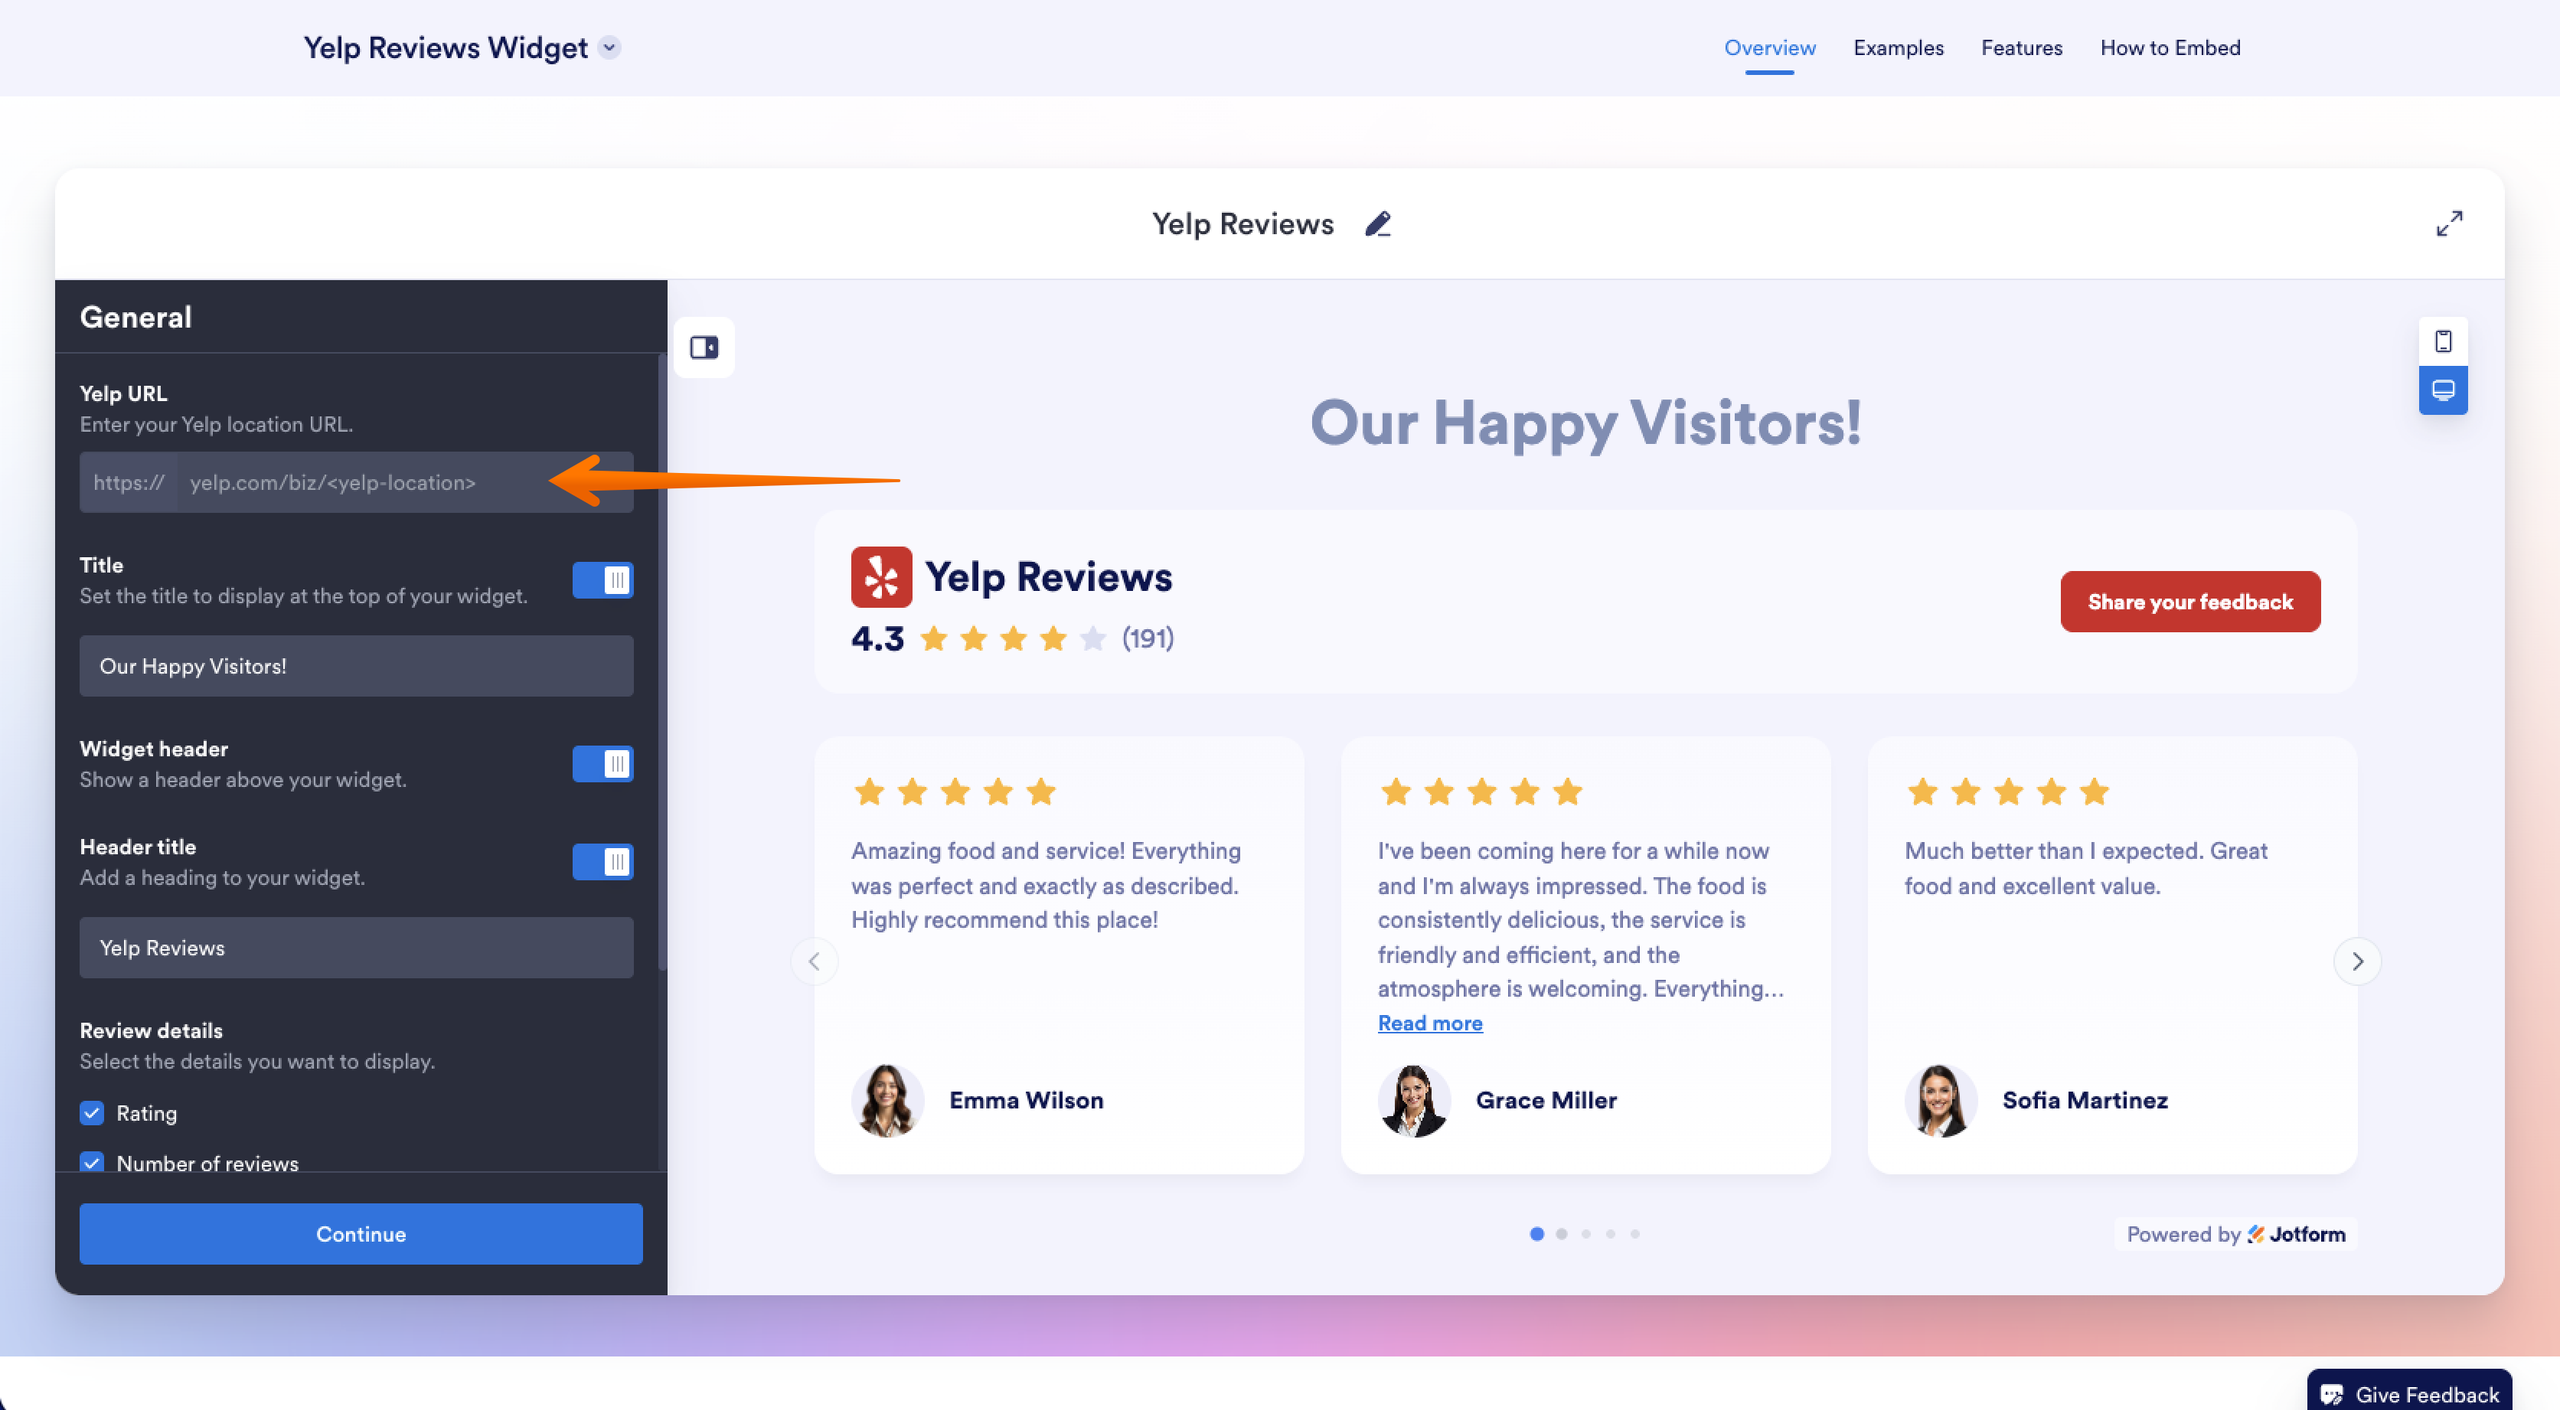Click the 4.3 rating value
The height and width of the screenshot is (1410, 2560).
tap(877, 638)
